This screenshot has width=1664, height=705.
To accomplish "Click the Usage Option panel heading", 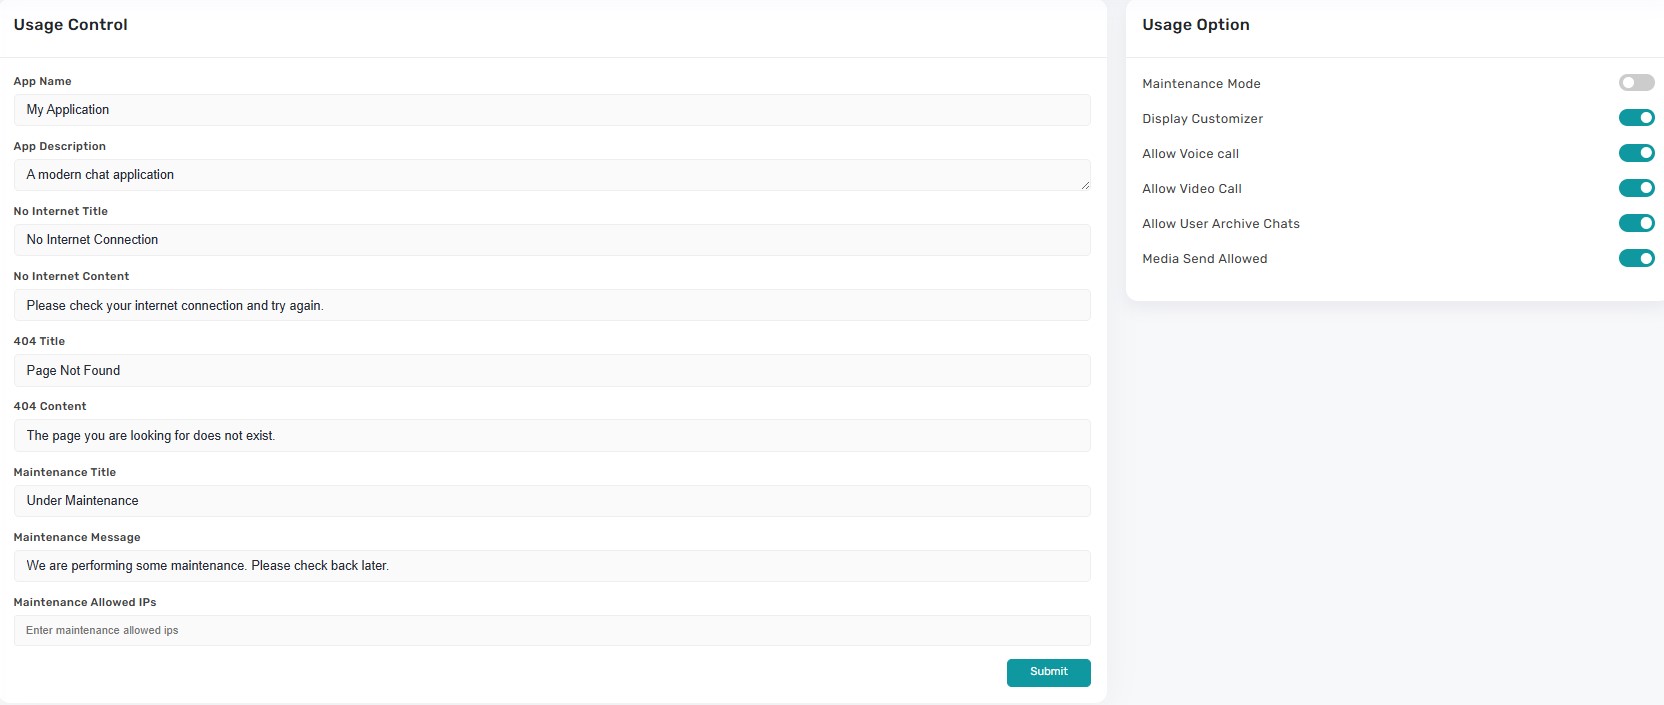I will 1196,25.
